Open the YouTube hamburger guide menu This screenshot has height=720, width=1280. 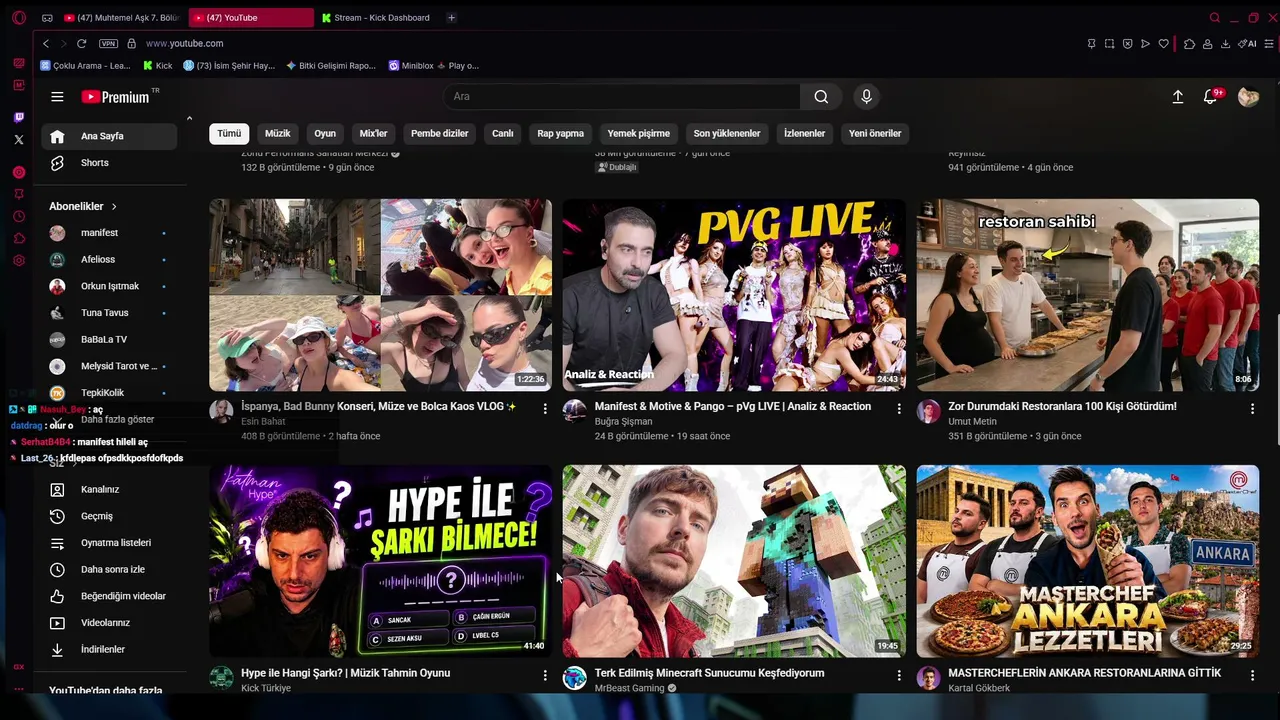(57, 97)
